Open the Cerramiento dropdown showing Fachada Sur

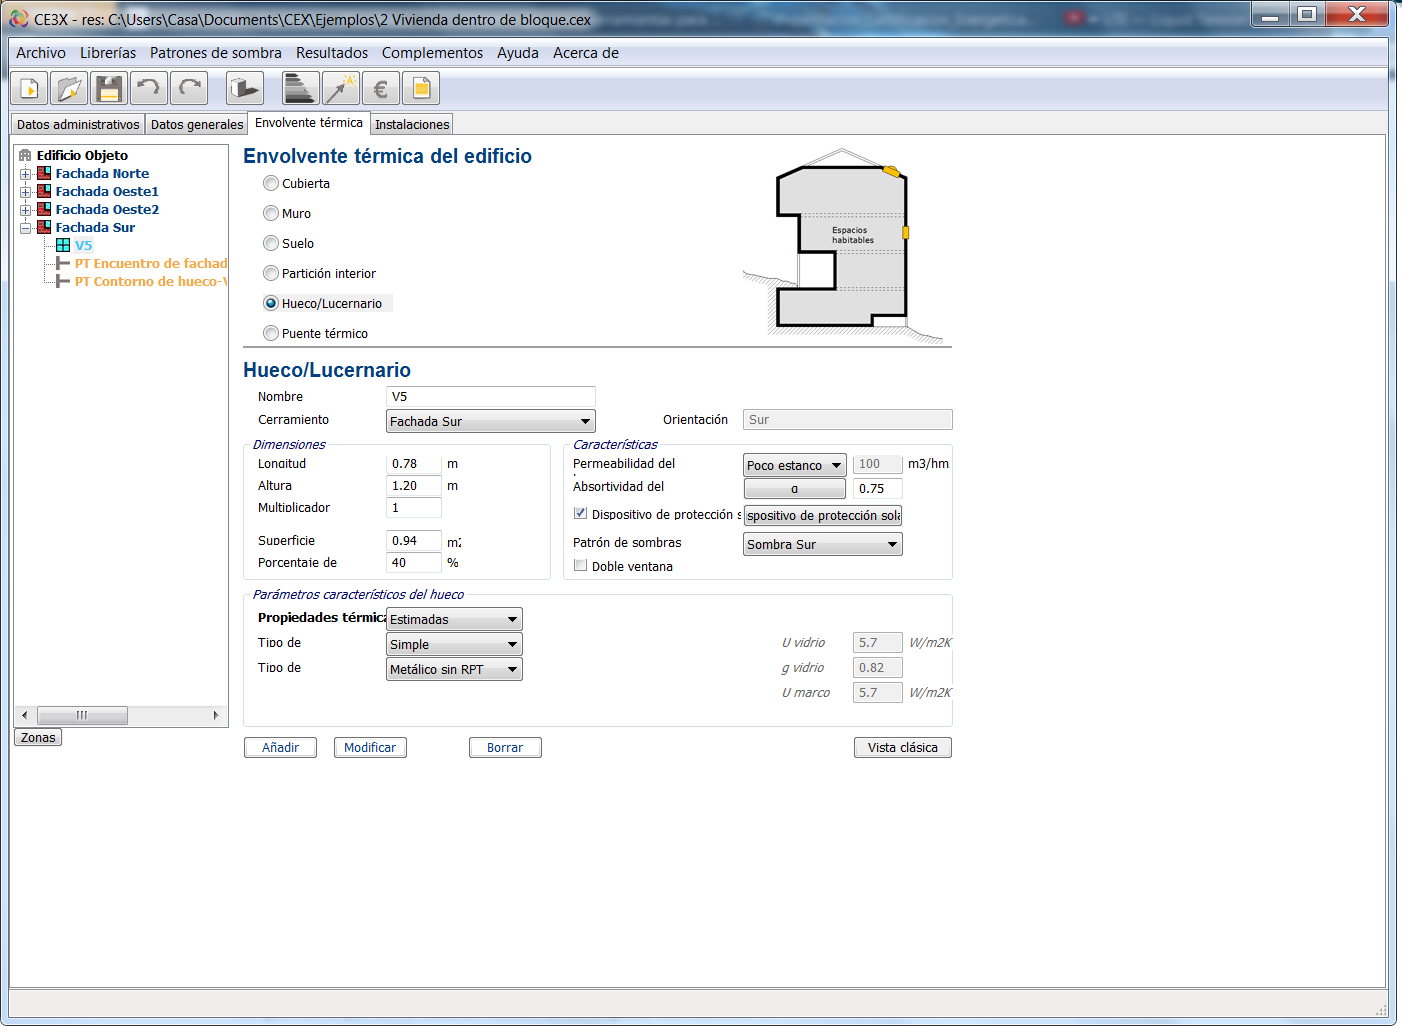point(490,422)
